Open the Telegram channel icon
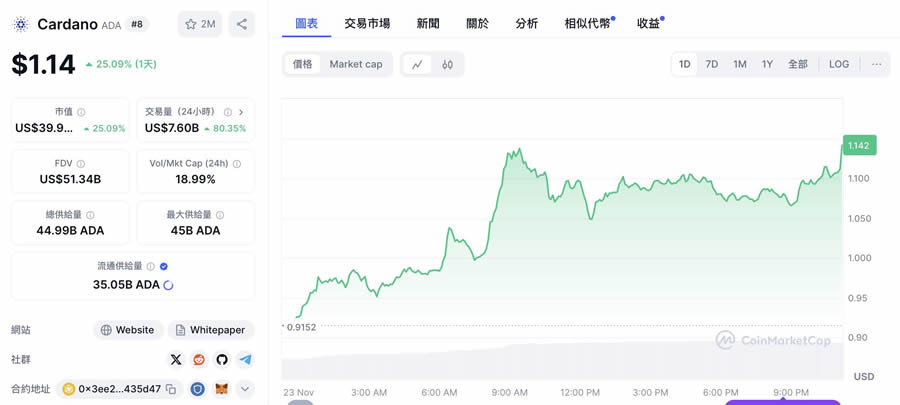 click(245, 359)
